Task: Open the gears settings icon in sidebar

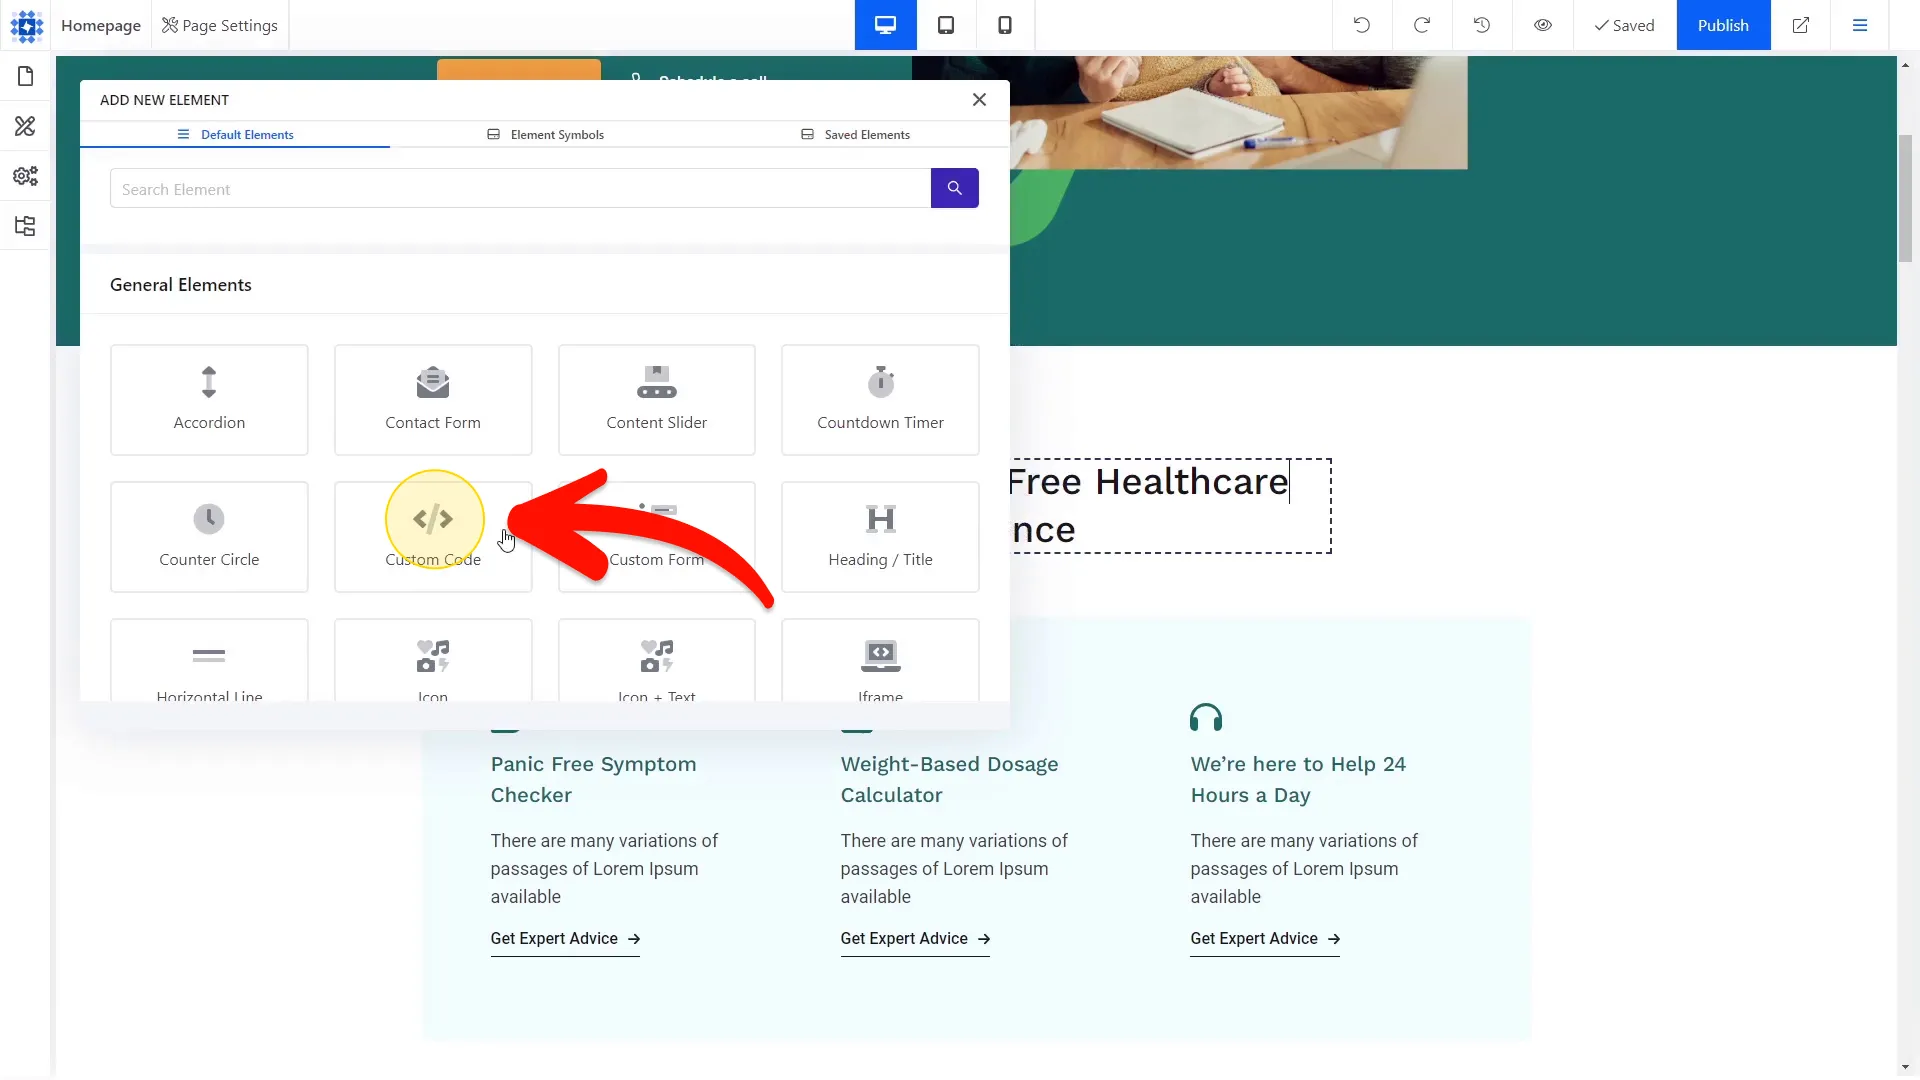Action: click(x=25, y=176)
